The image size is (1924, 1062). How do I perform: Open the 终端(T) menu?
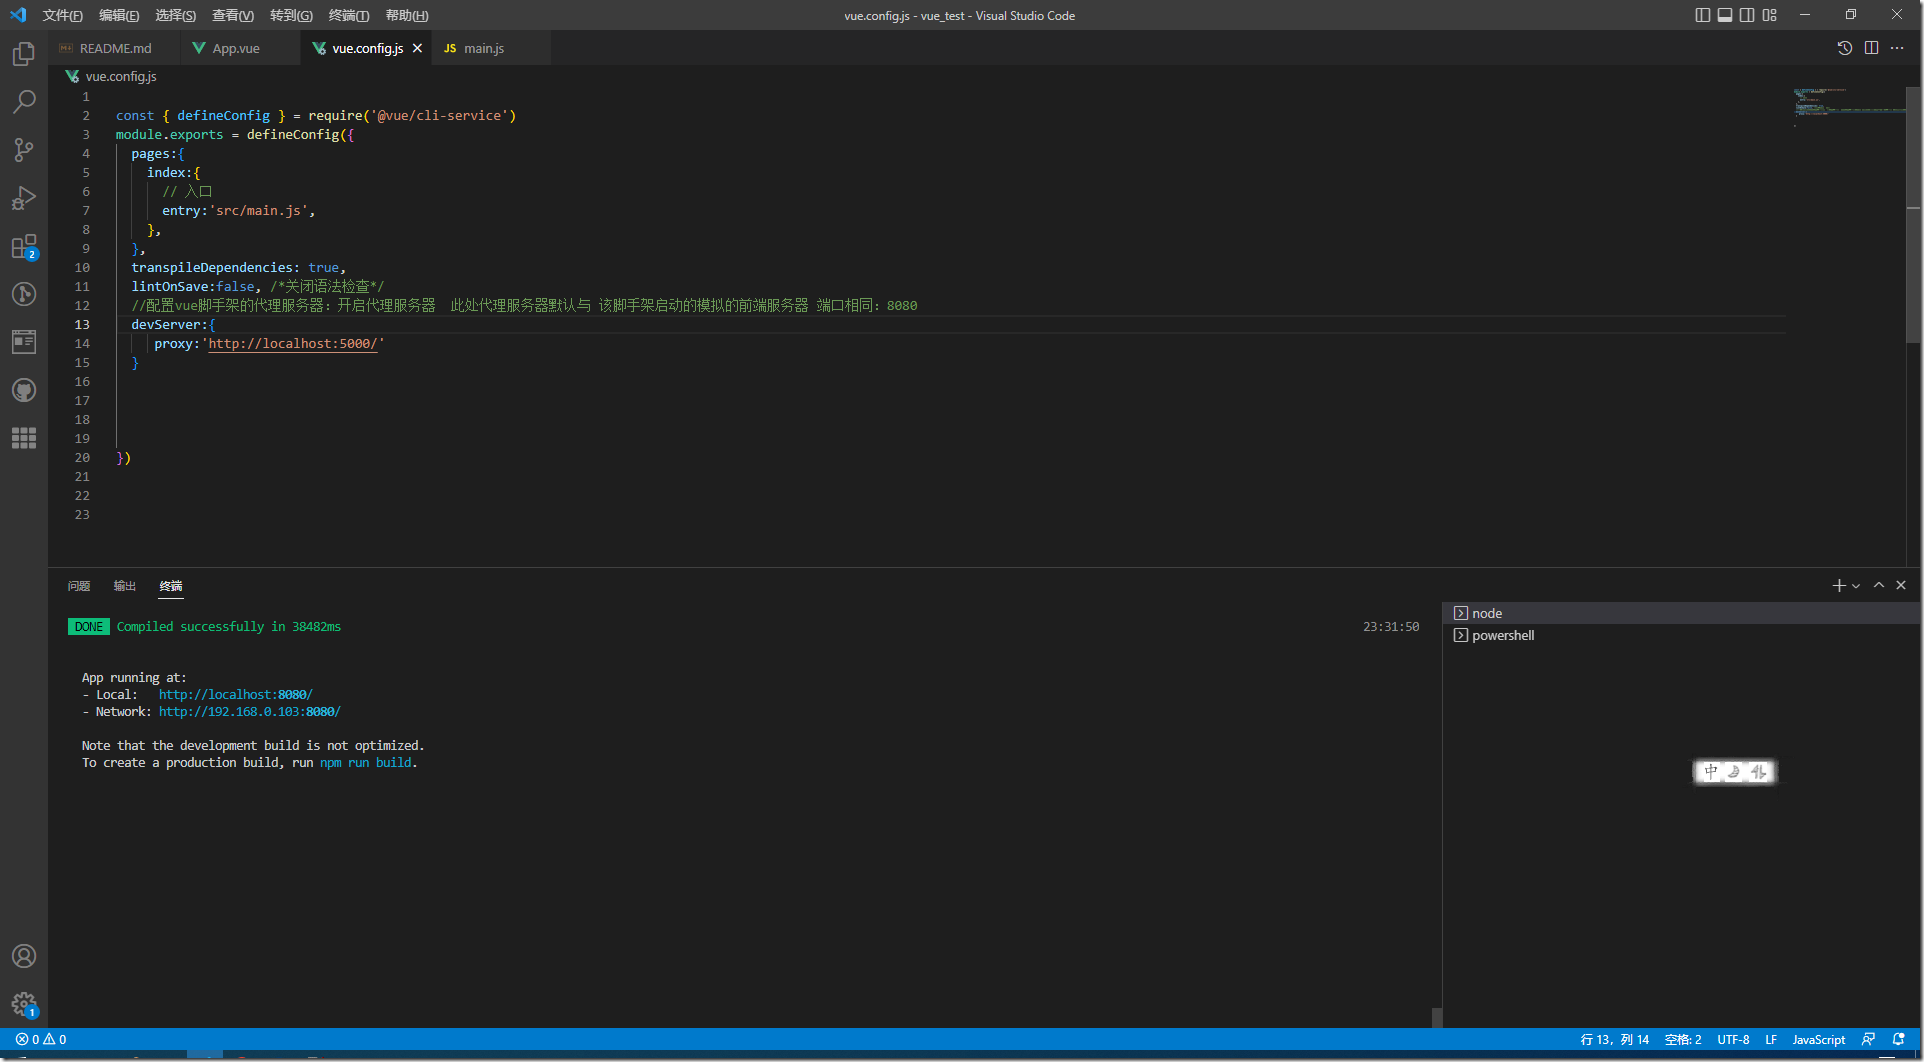[x=349, y=15]
